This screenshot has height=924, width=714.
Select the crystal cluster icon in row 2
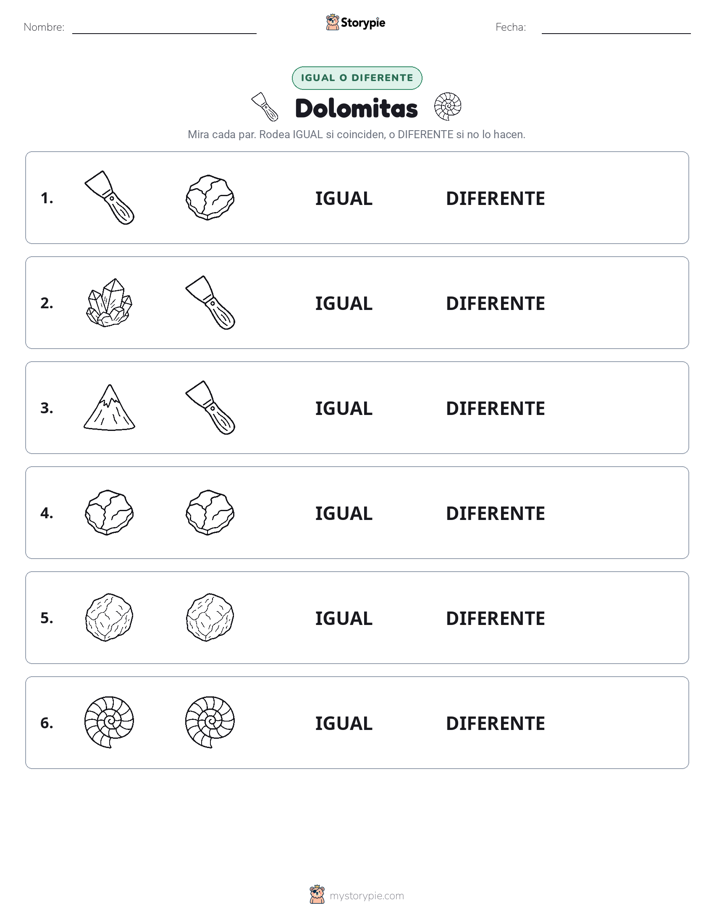[110, 303]
